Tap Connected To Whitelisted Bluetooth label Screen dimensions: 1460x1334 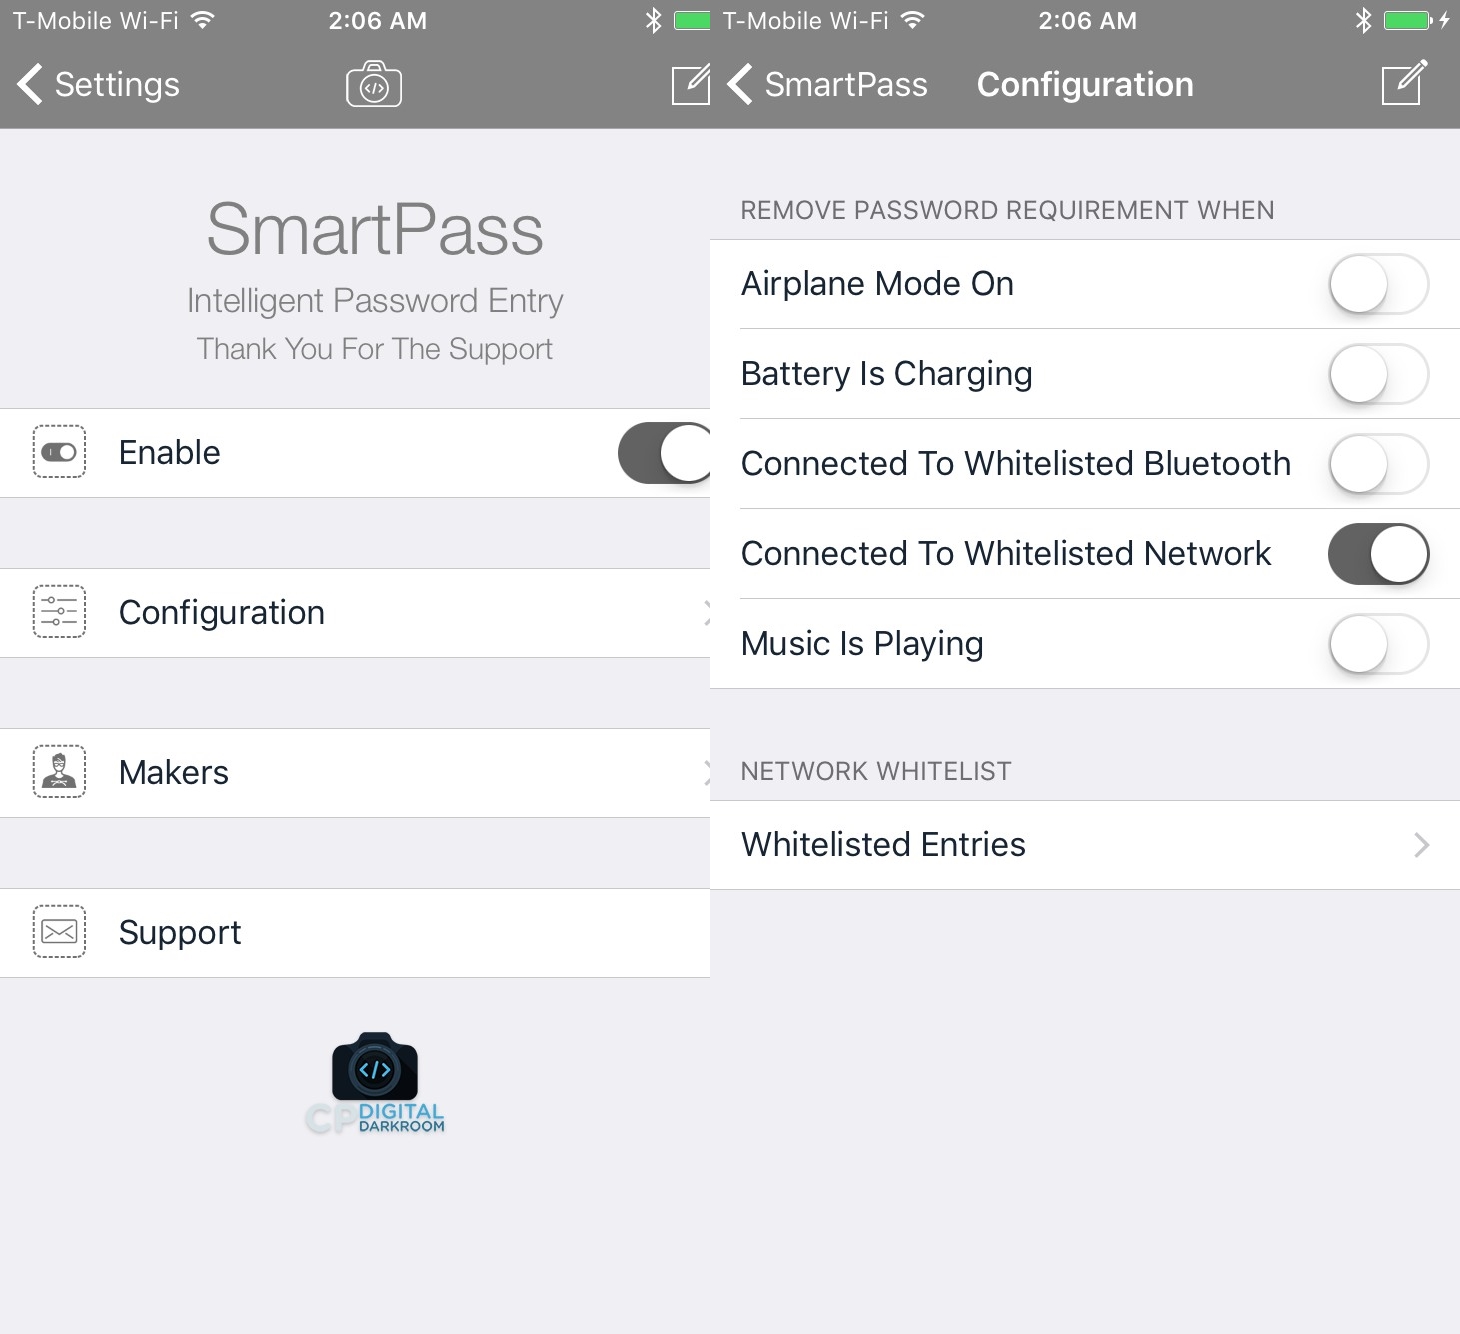(x=1016, y=464)
